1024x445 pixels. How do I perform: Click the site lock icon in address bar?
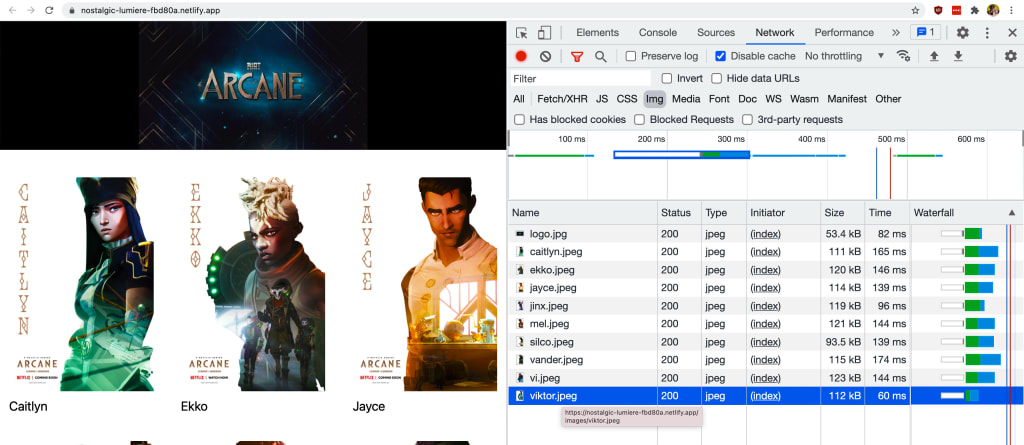click(72, 10)
